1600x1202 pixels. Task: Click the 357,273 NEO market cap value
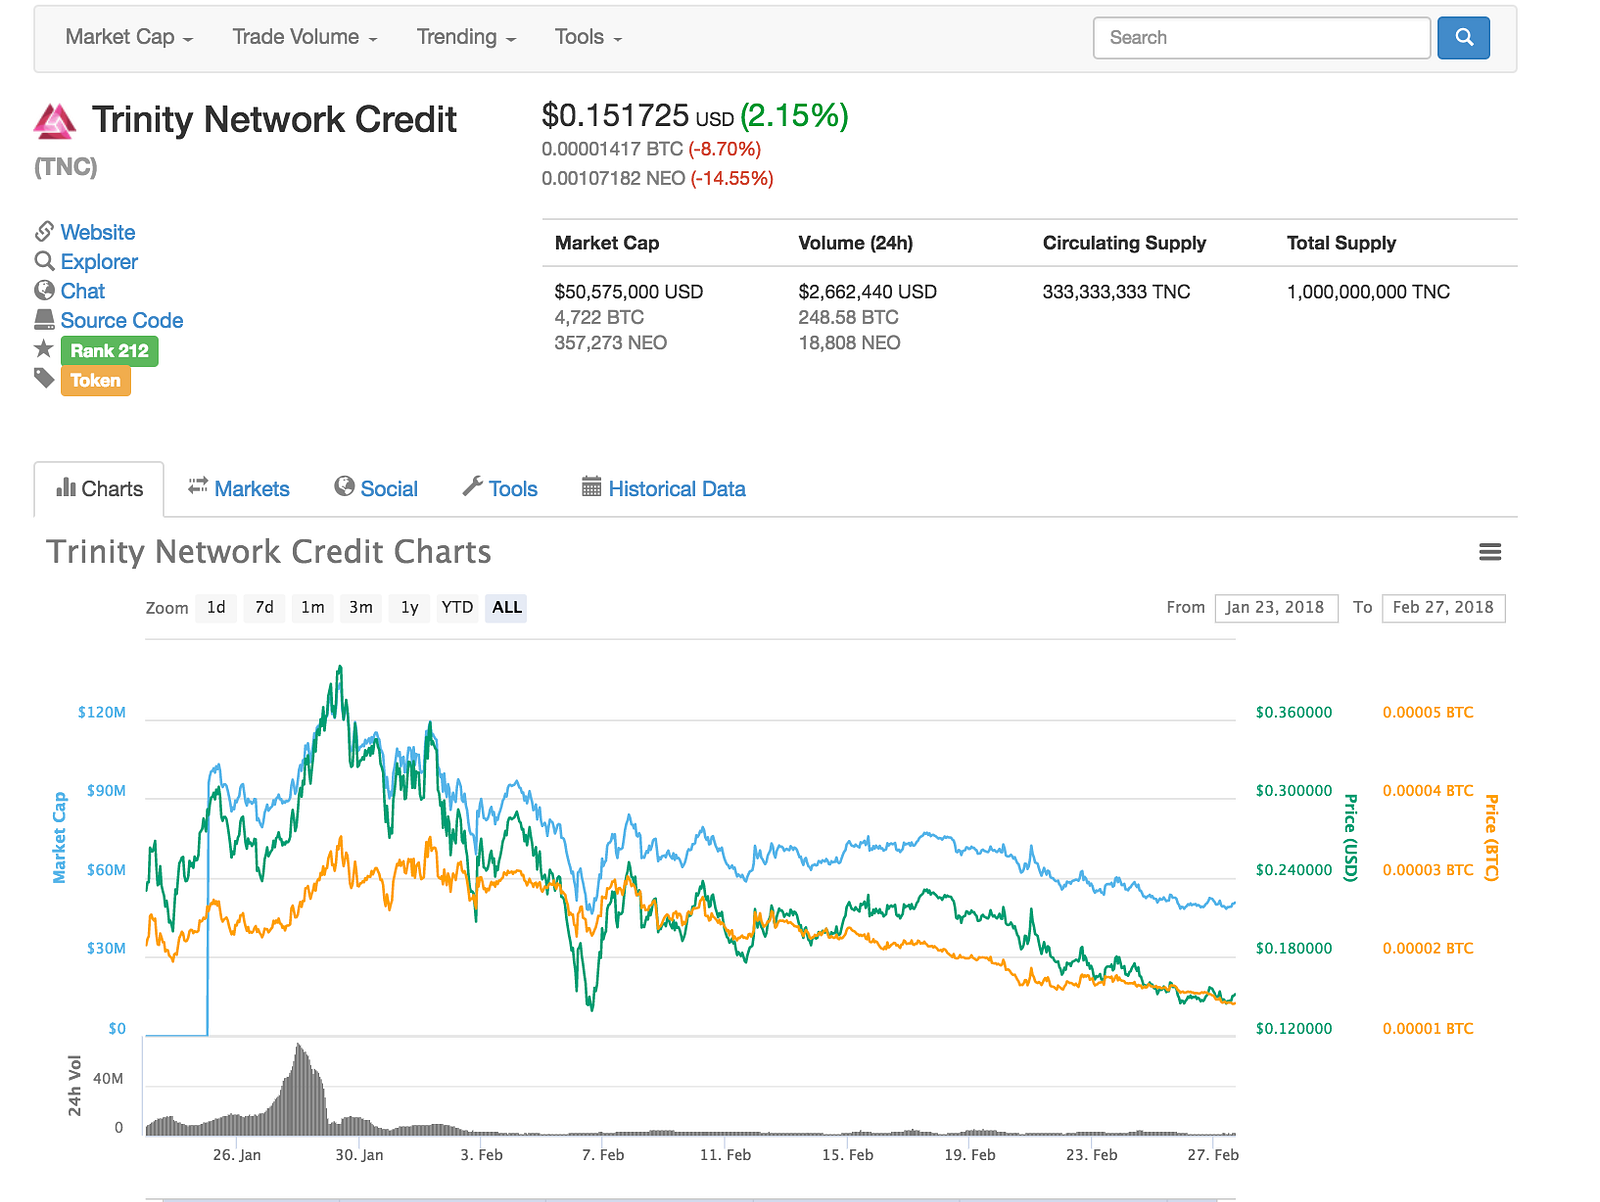click(x=611, y=343)
